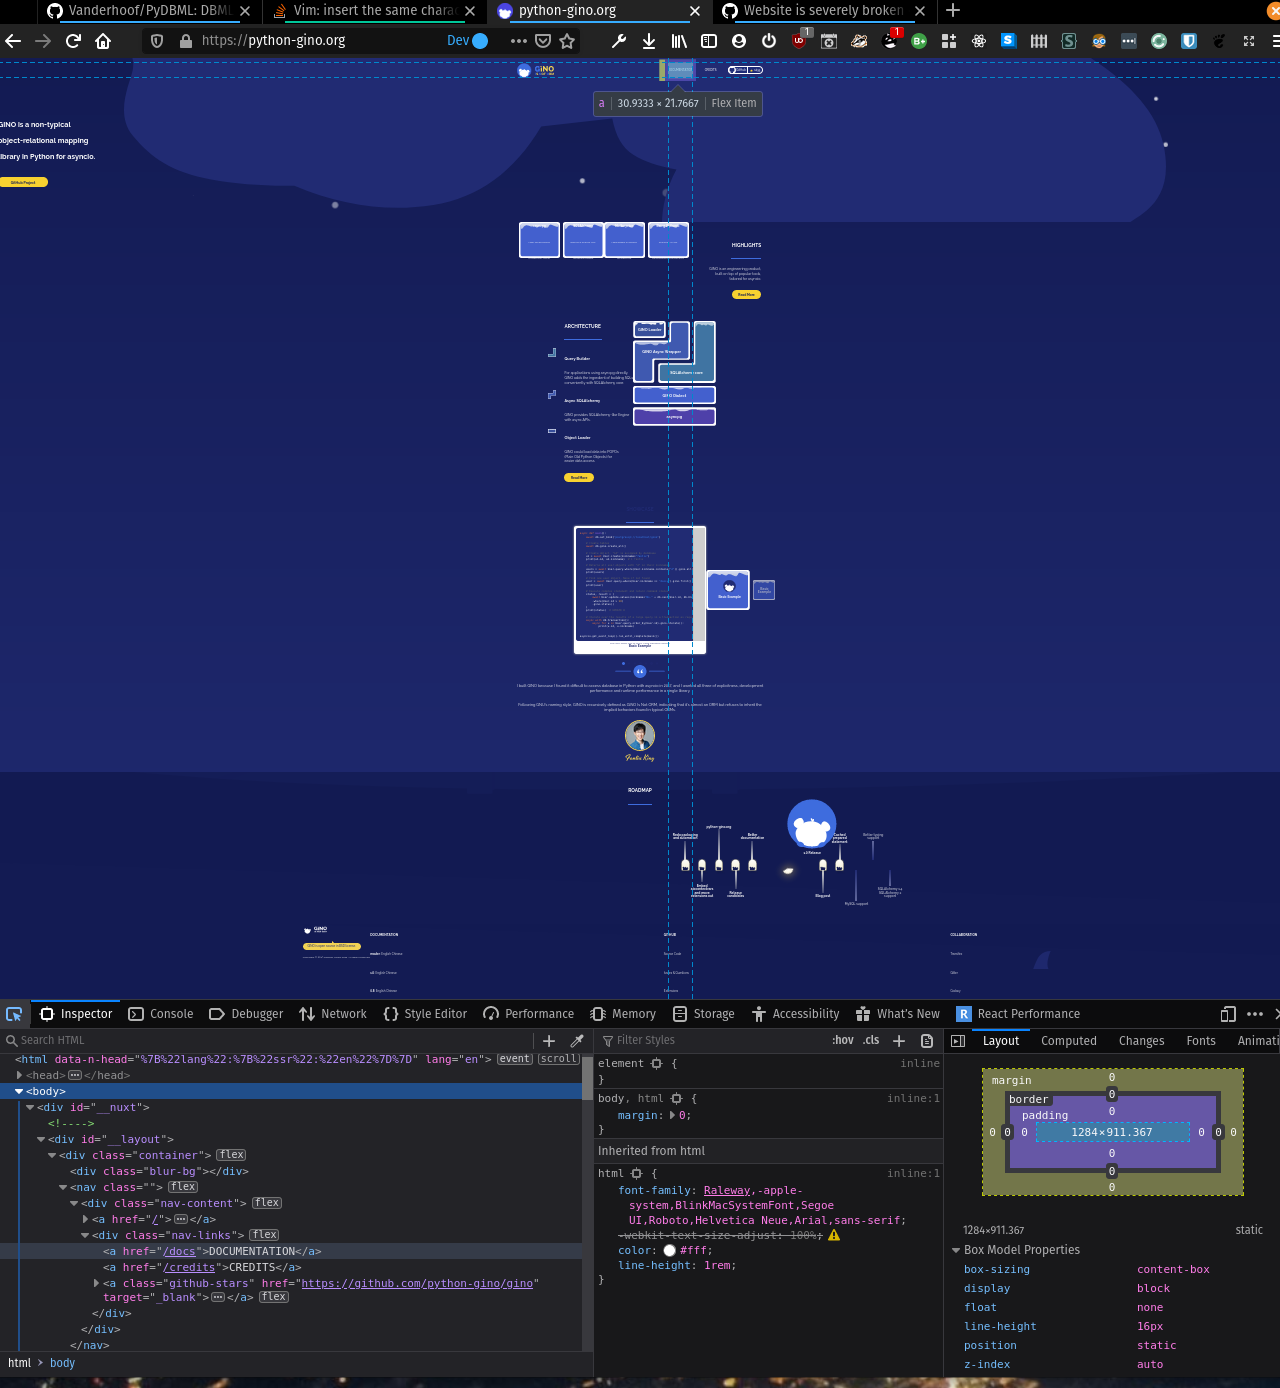1280x1388 pixels.
Task: Switch to the Debugger panel
Action: click(246, 1014)
